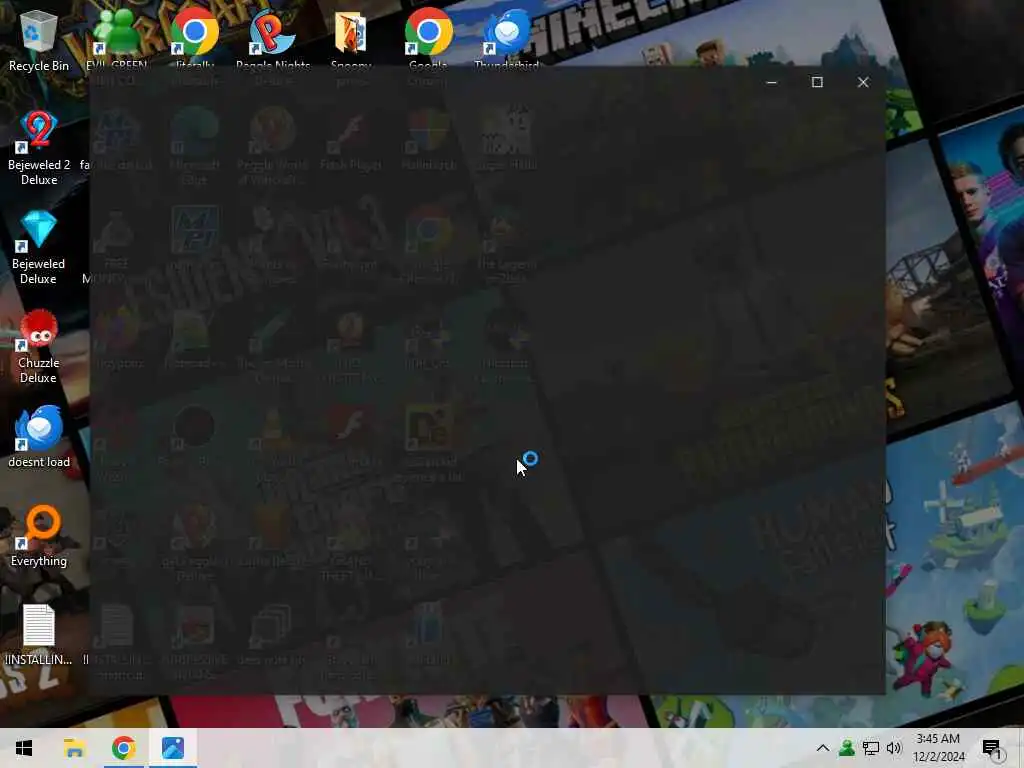Open the taskbar clock showing 3:45 AM

click(x=938, y=748)
